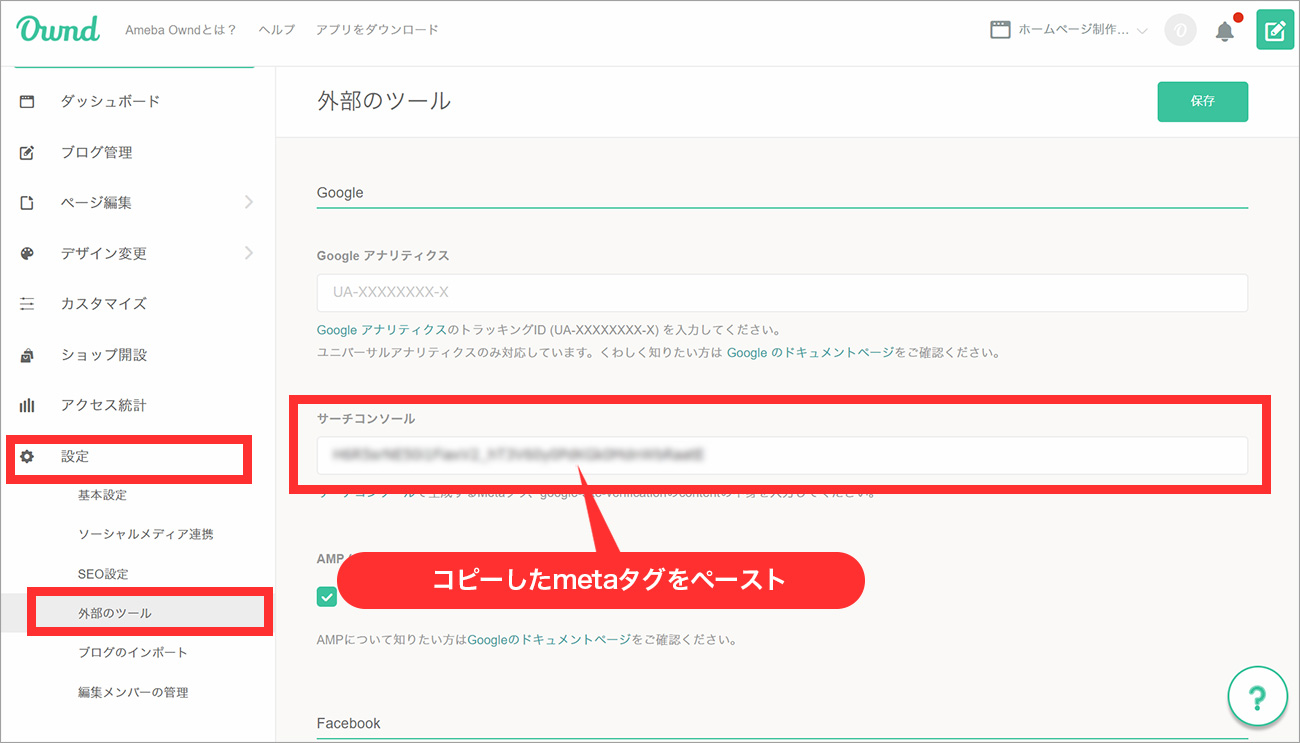Click the 保存 button
Screen dimensions: 1300x743
pyautogui.click(x=1202, y=101)
